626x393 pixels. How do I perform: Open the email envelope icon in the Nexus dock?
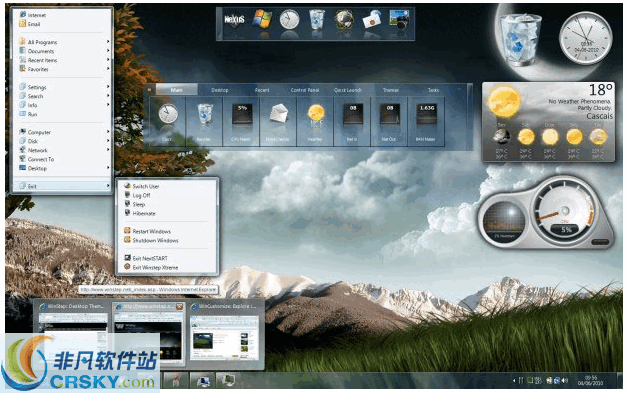372,19
